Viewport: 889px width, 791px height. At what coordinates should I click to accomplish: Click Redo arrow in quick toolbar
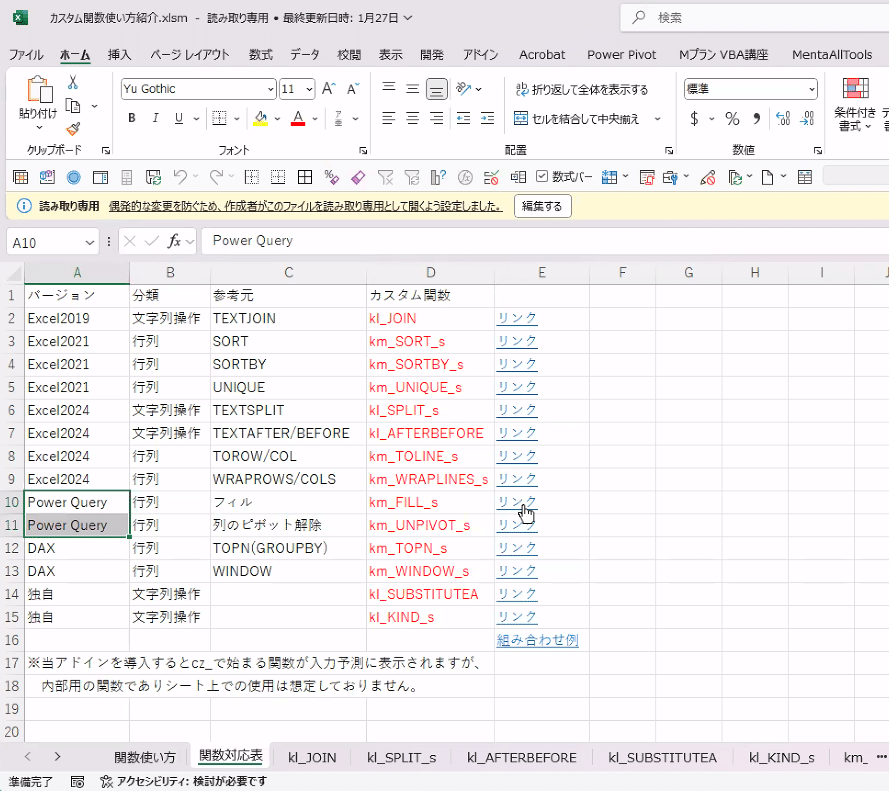[x=216, y=177]
